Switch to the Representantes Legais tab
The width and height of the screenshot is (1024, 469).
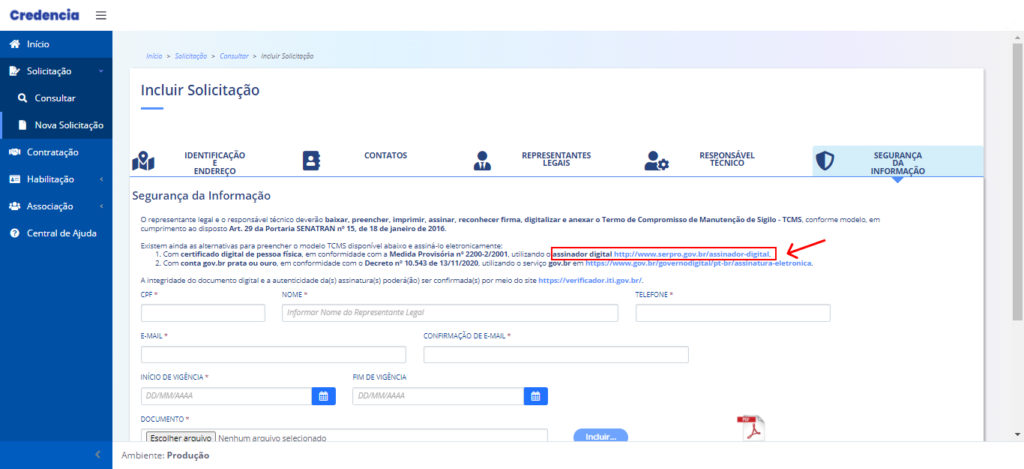coord(556,161)
